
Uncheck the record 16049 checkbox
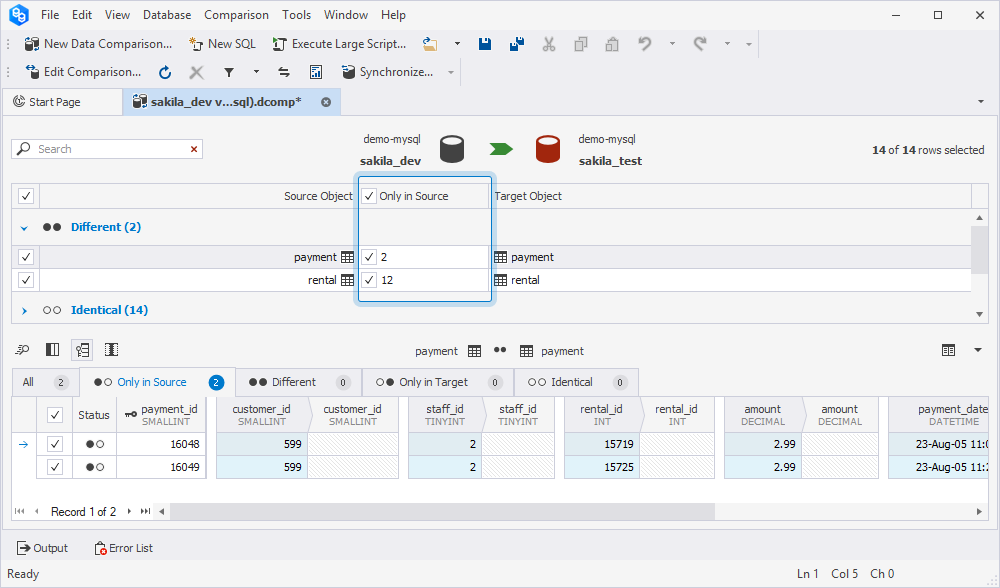pyautogui.click(x=55, y=467)
